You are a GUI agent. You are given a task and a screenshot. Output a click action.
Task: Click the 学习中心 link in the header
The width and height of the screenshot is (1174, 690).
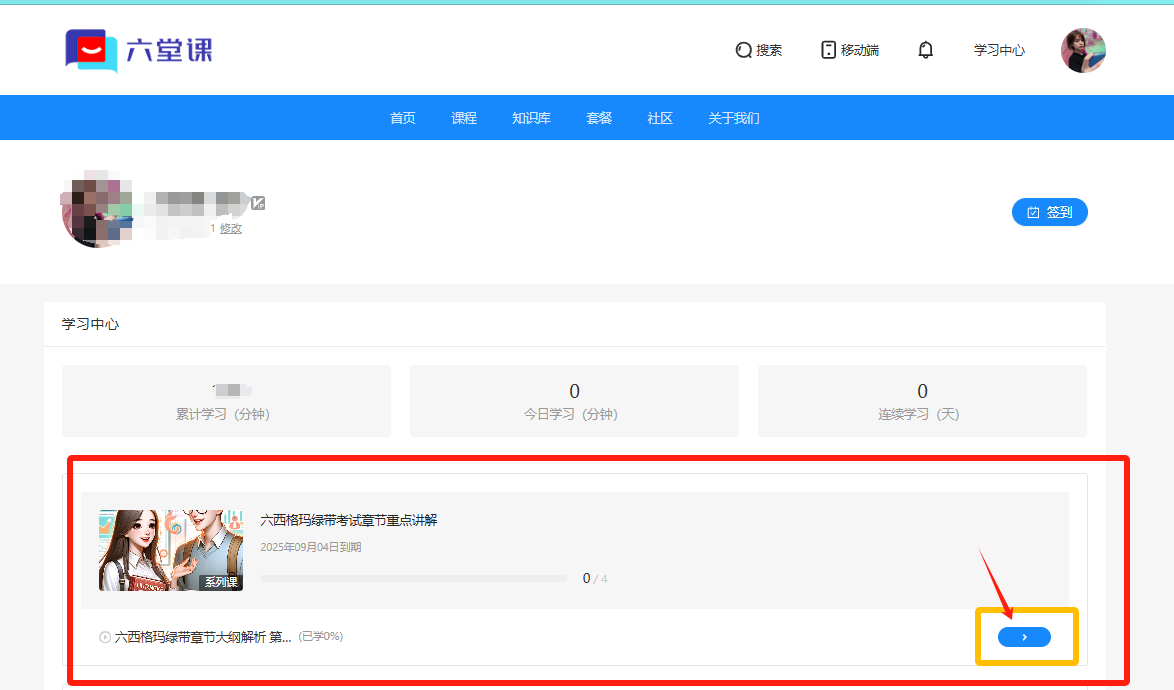click(x=999, y=50)
